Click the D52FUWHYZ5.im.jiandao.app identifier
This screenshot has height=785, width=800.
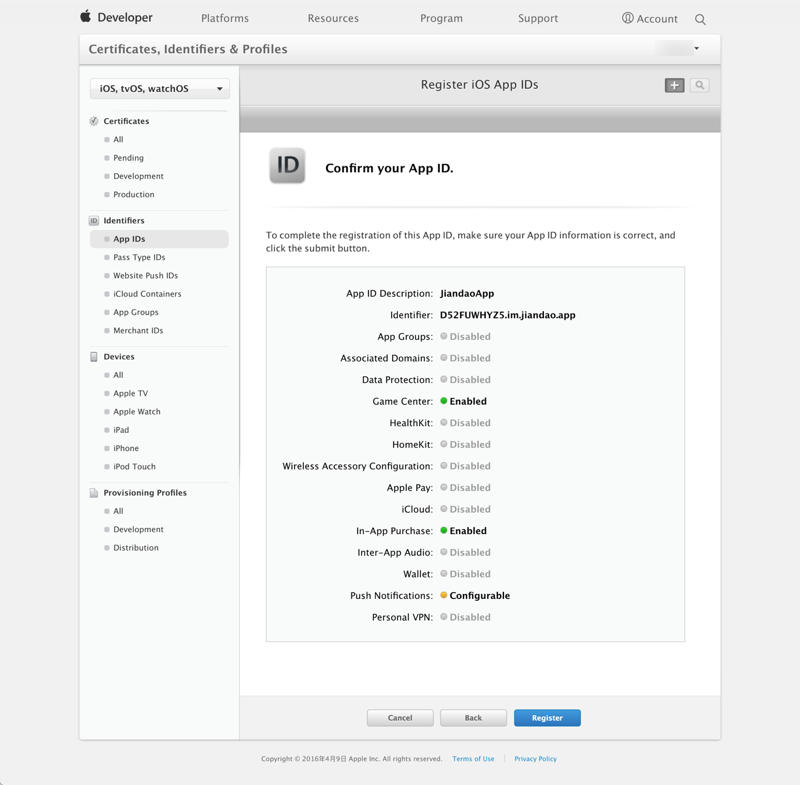tap(508, 315)
